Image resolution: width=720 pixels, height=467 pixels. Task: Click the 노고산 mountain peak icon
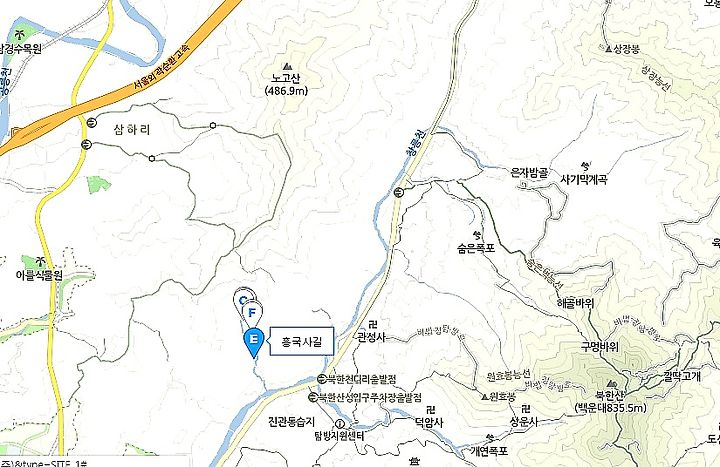pyautogui.click(x=287, y=66)
